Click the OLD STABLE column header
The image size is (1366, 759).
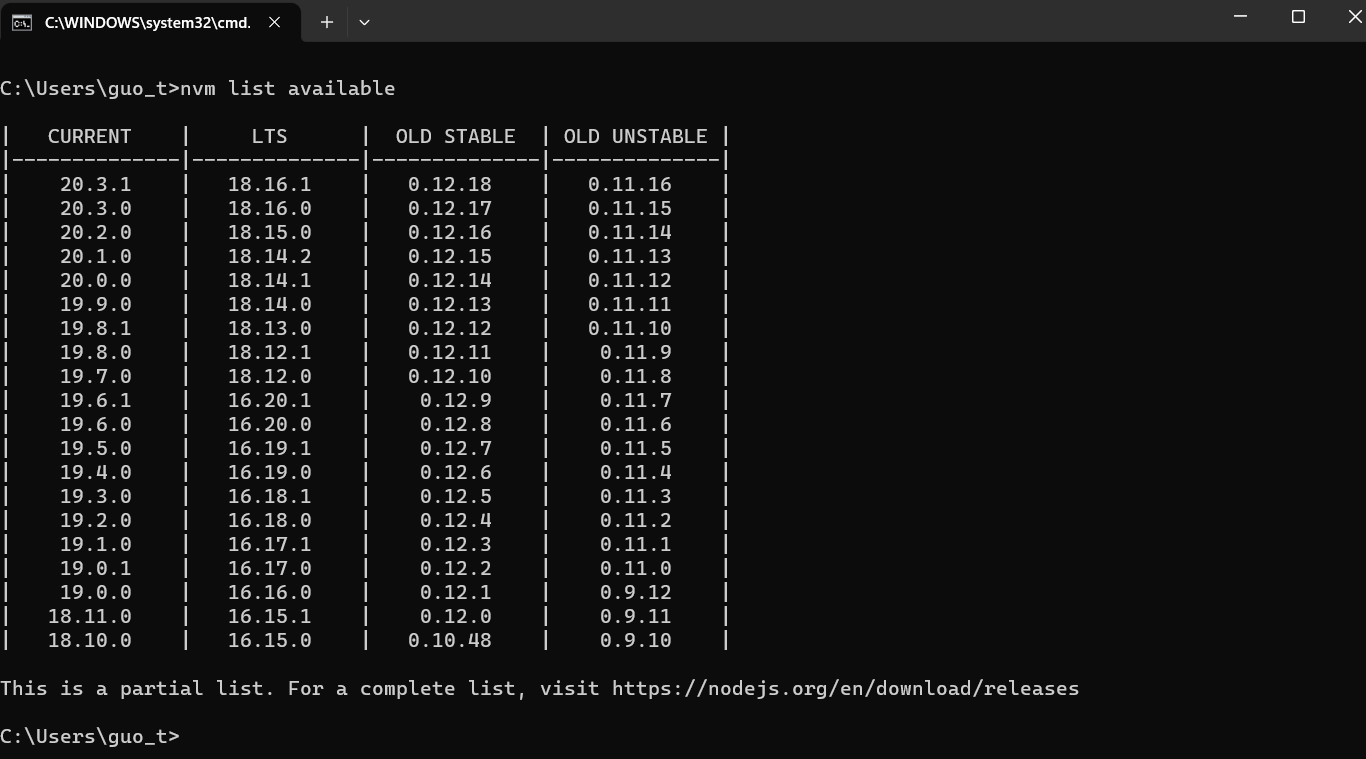click(x=455, y=137)
